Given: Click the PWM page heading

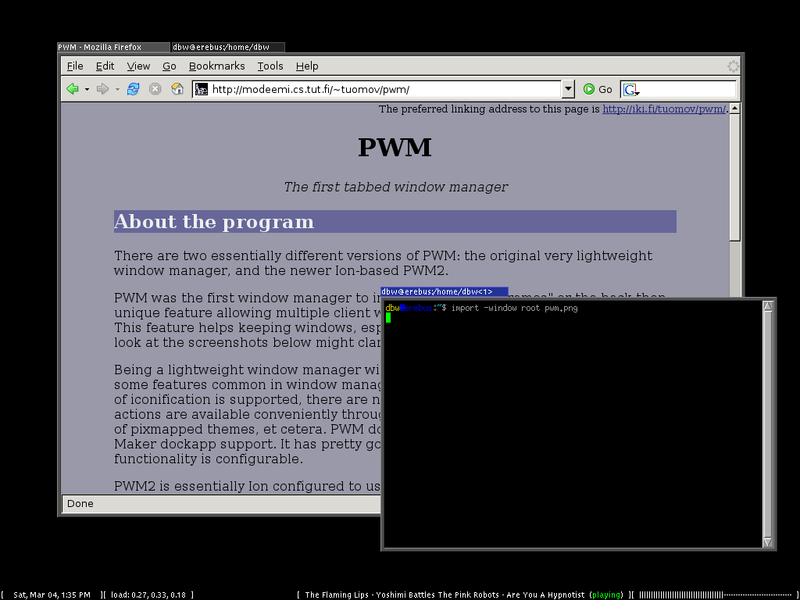Looking at the screenshot, I should point(395,147).
